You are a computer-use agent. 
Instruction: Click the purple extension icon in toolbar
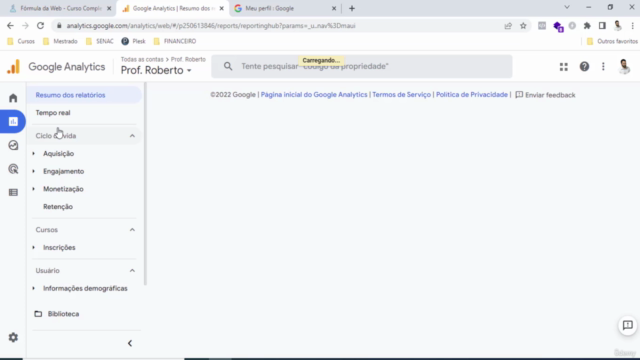558,27
